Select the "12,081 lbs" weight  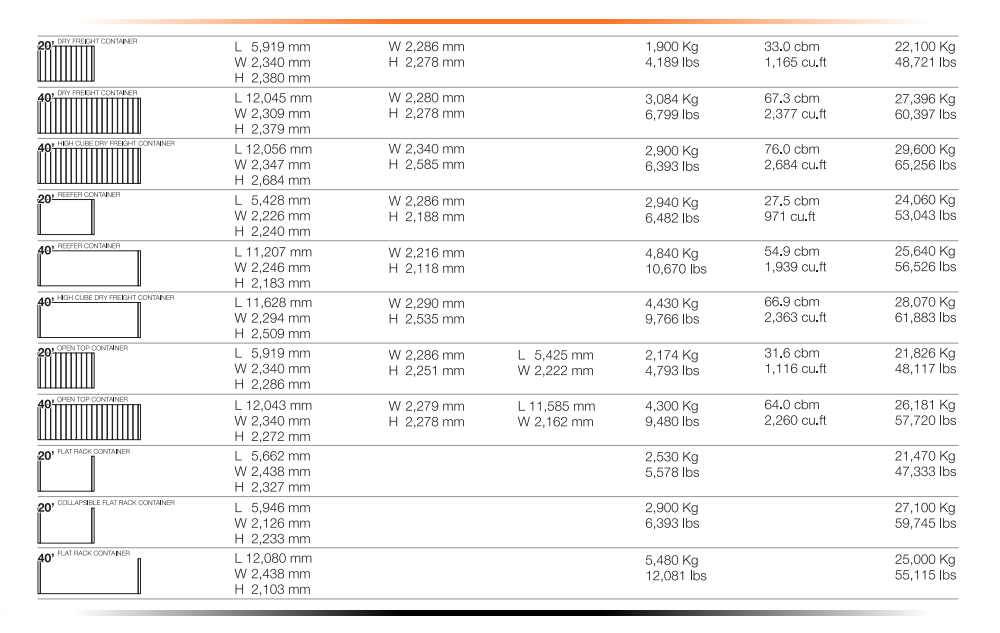[x=676, y=576]
